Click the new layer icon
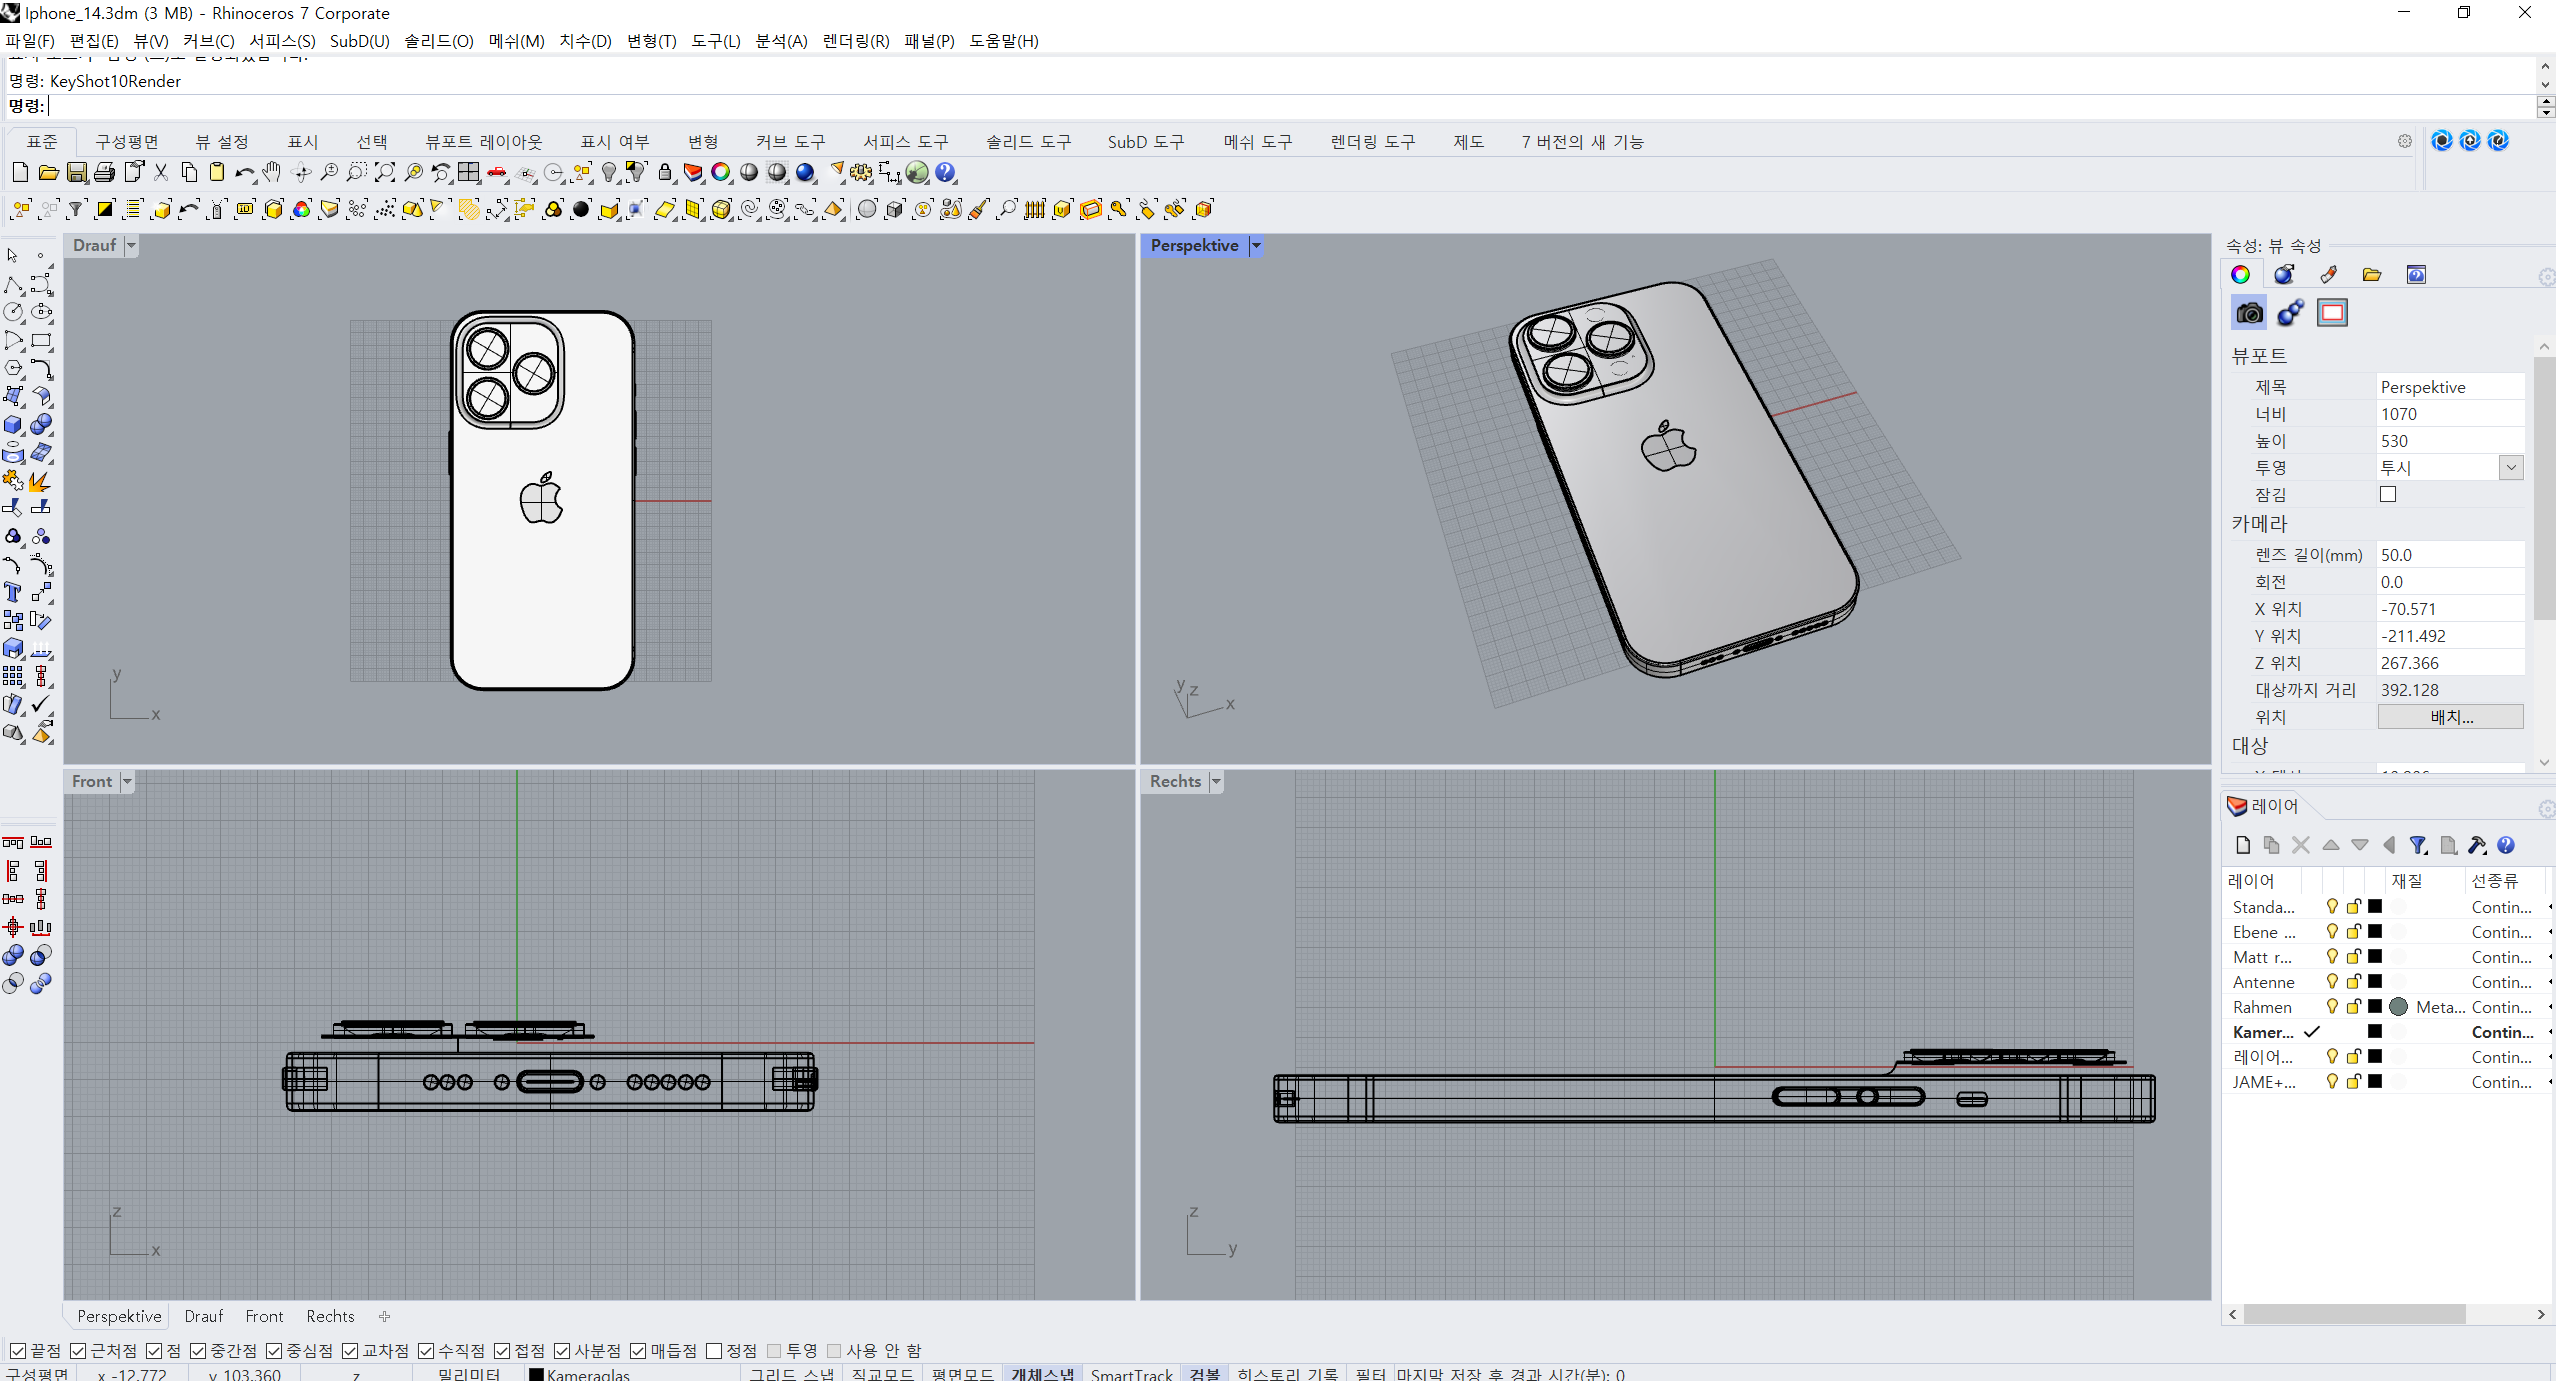 [x=2243, y=846]
